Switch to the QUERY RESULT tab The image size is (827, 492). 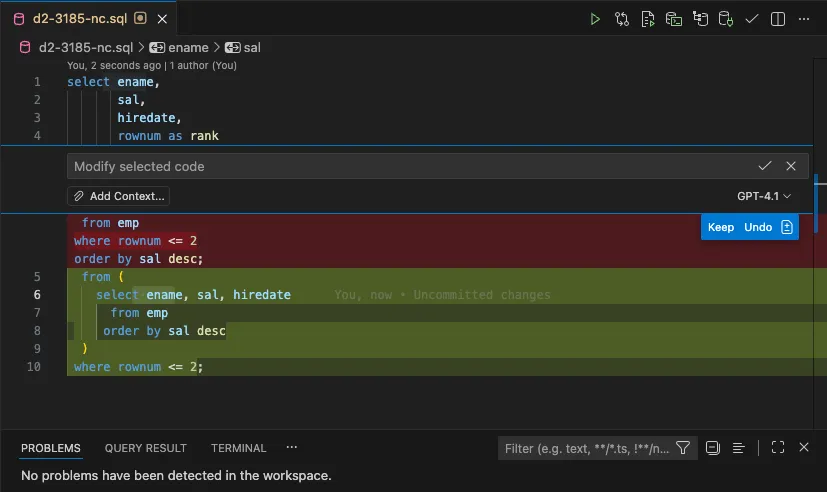tap(146, 449)
